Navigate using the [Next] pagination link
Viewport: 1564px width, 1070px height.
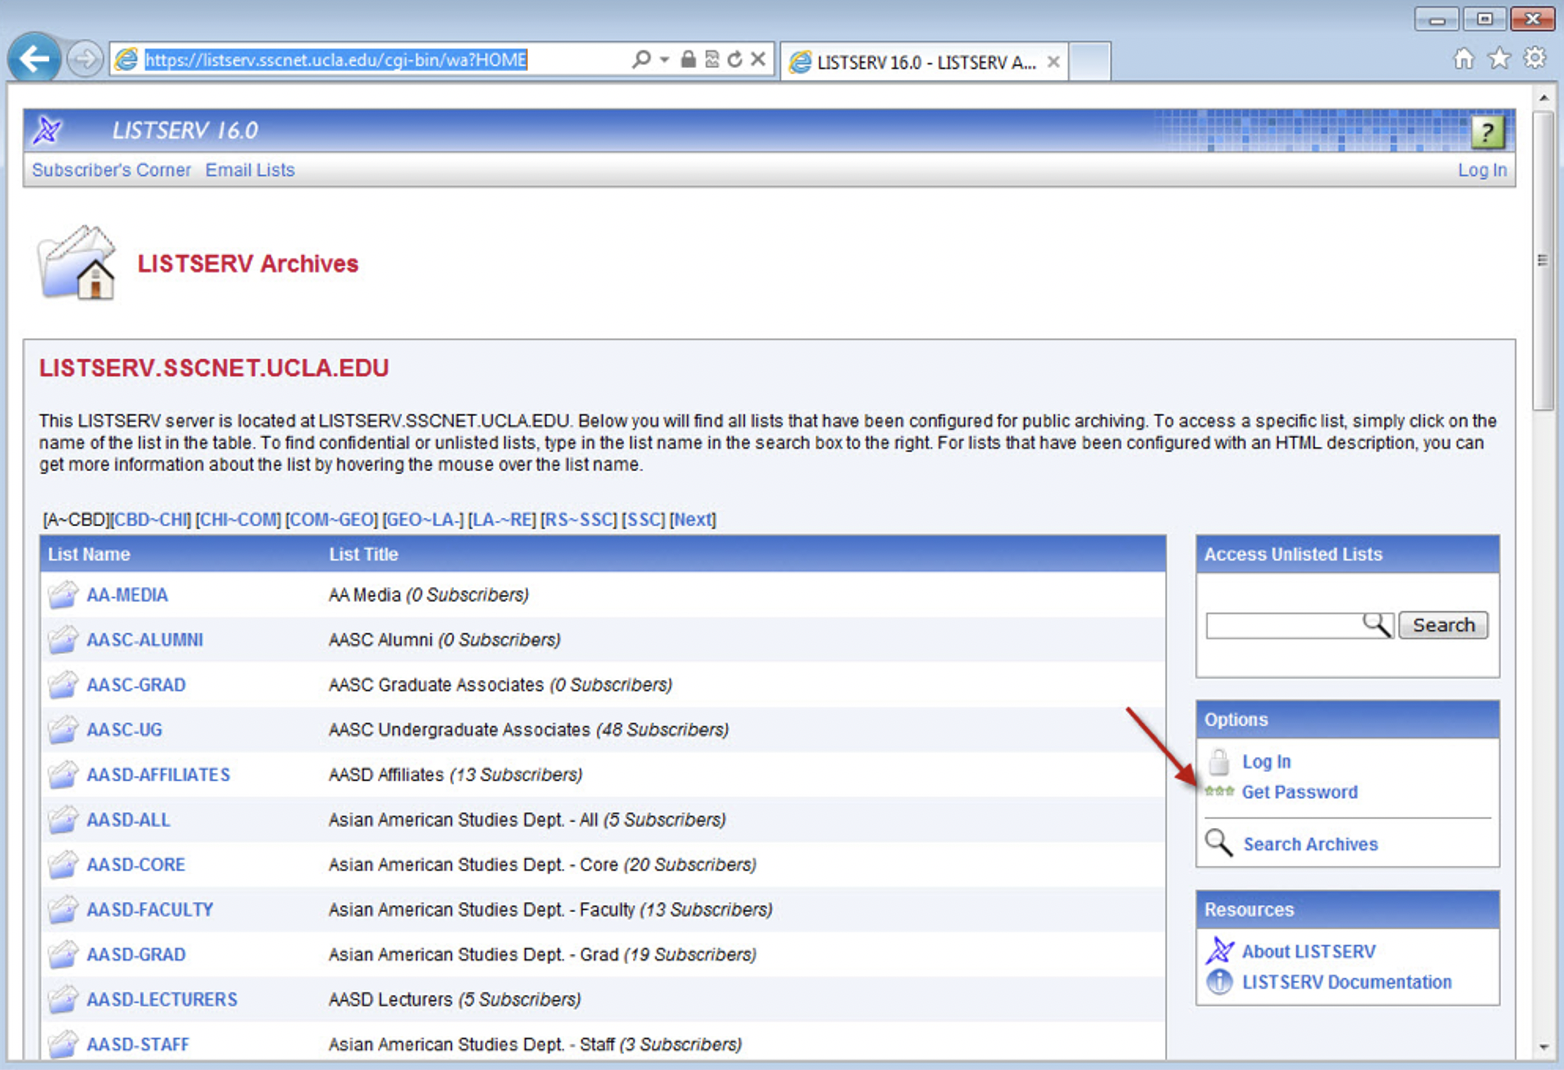click(692, 519)
